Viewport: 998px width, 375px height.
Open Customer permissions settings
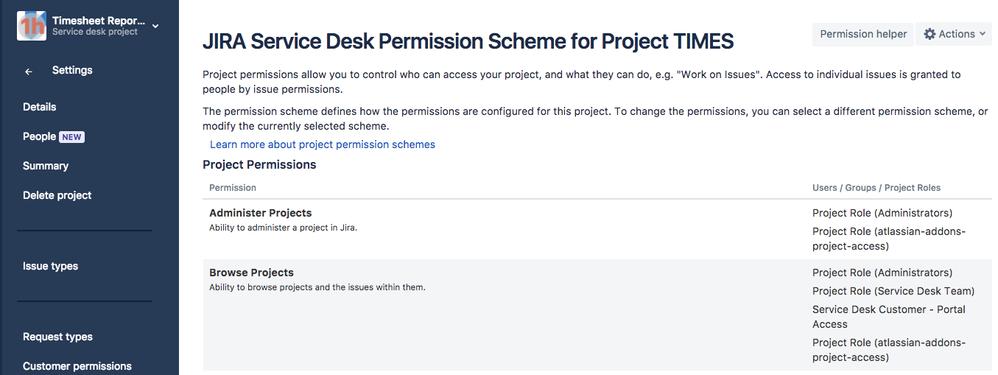pos(77,366)
